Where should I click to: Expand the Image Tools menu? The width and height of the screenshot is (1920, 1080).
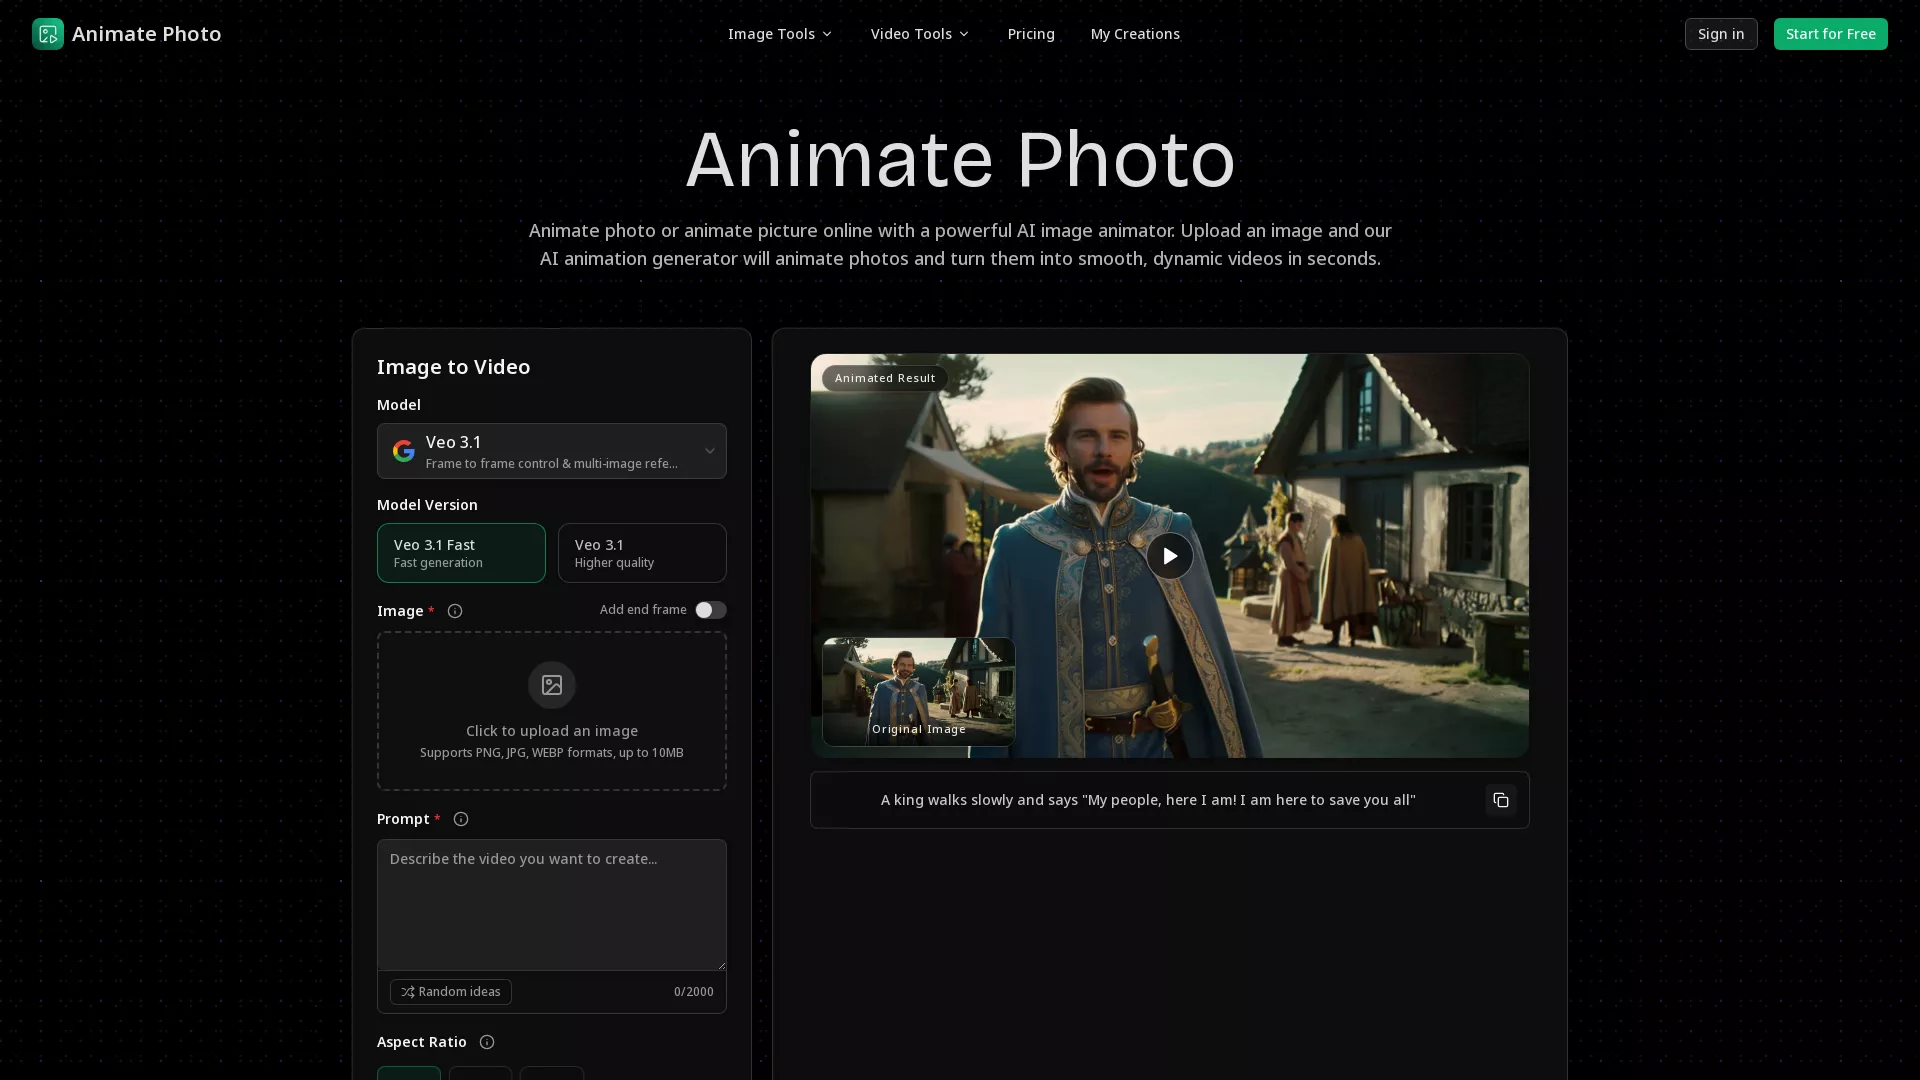click(779, 33)
